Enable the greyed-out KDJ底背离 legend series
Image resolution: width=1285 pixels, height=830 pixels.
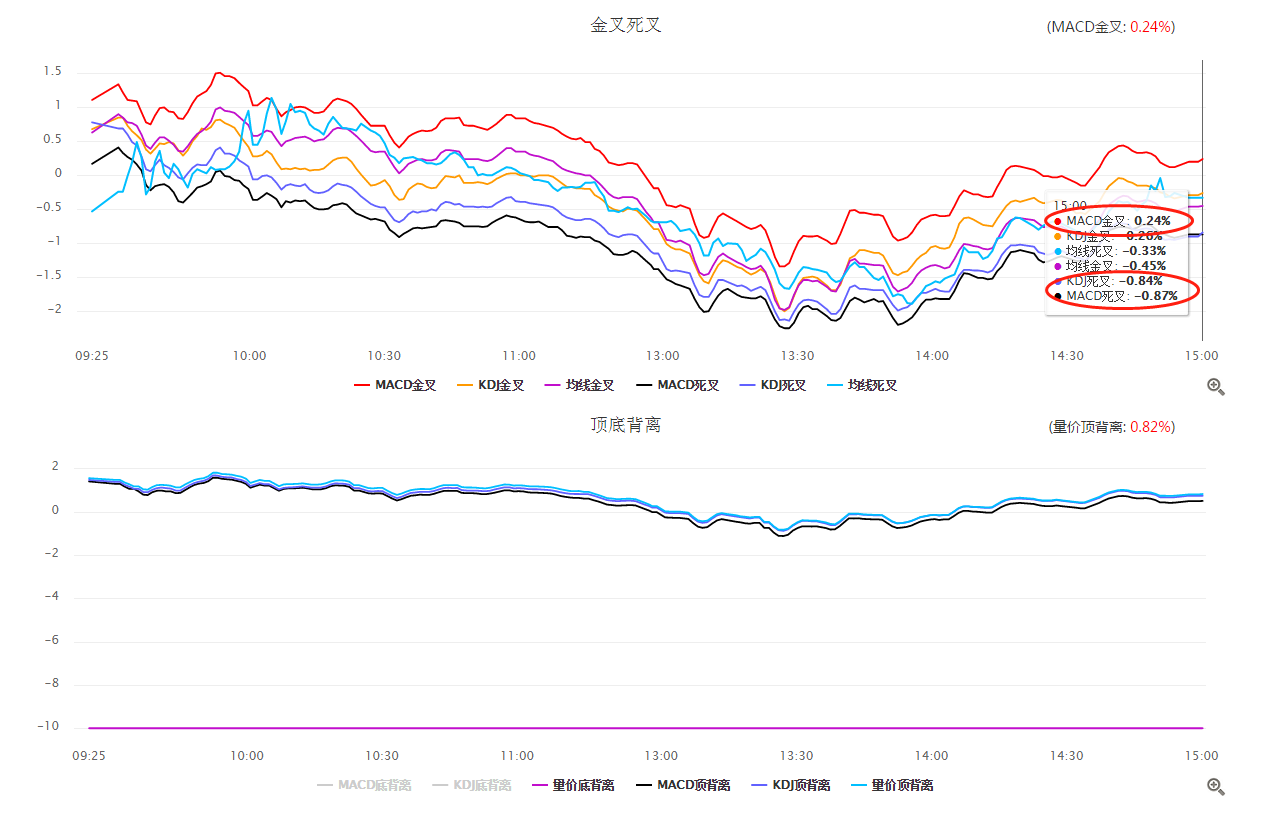[472, 785]
